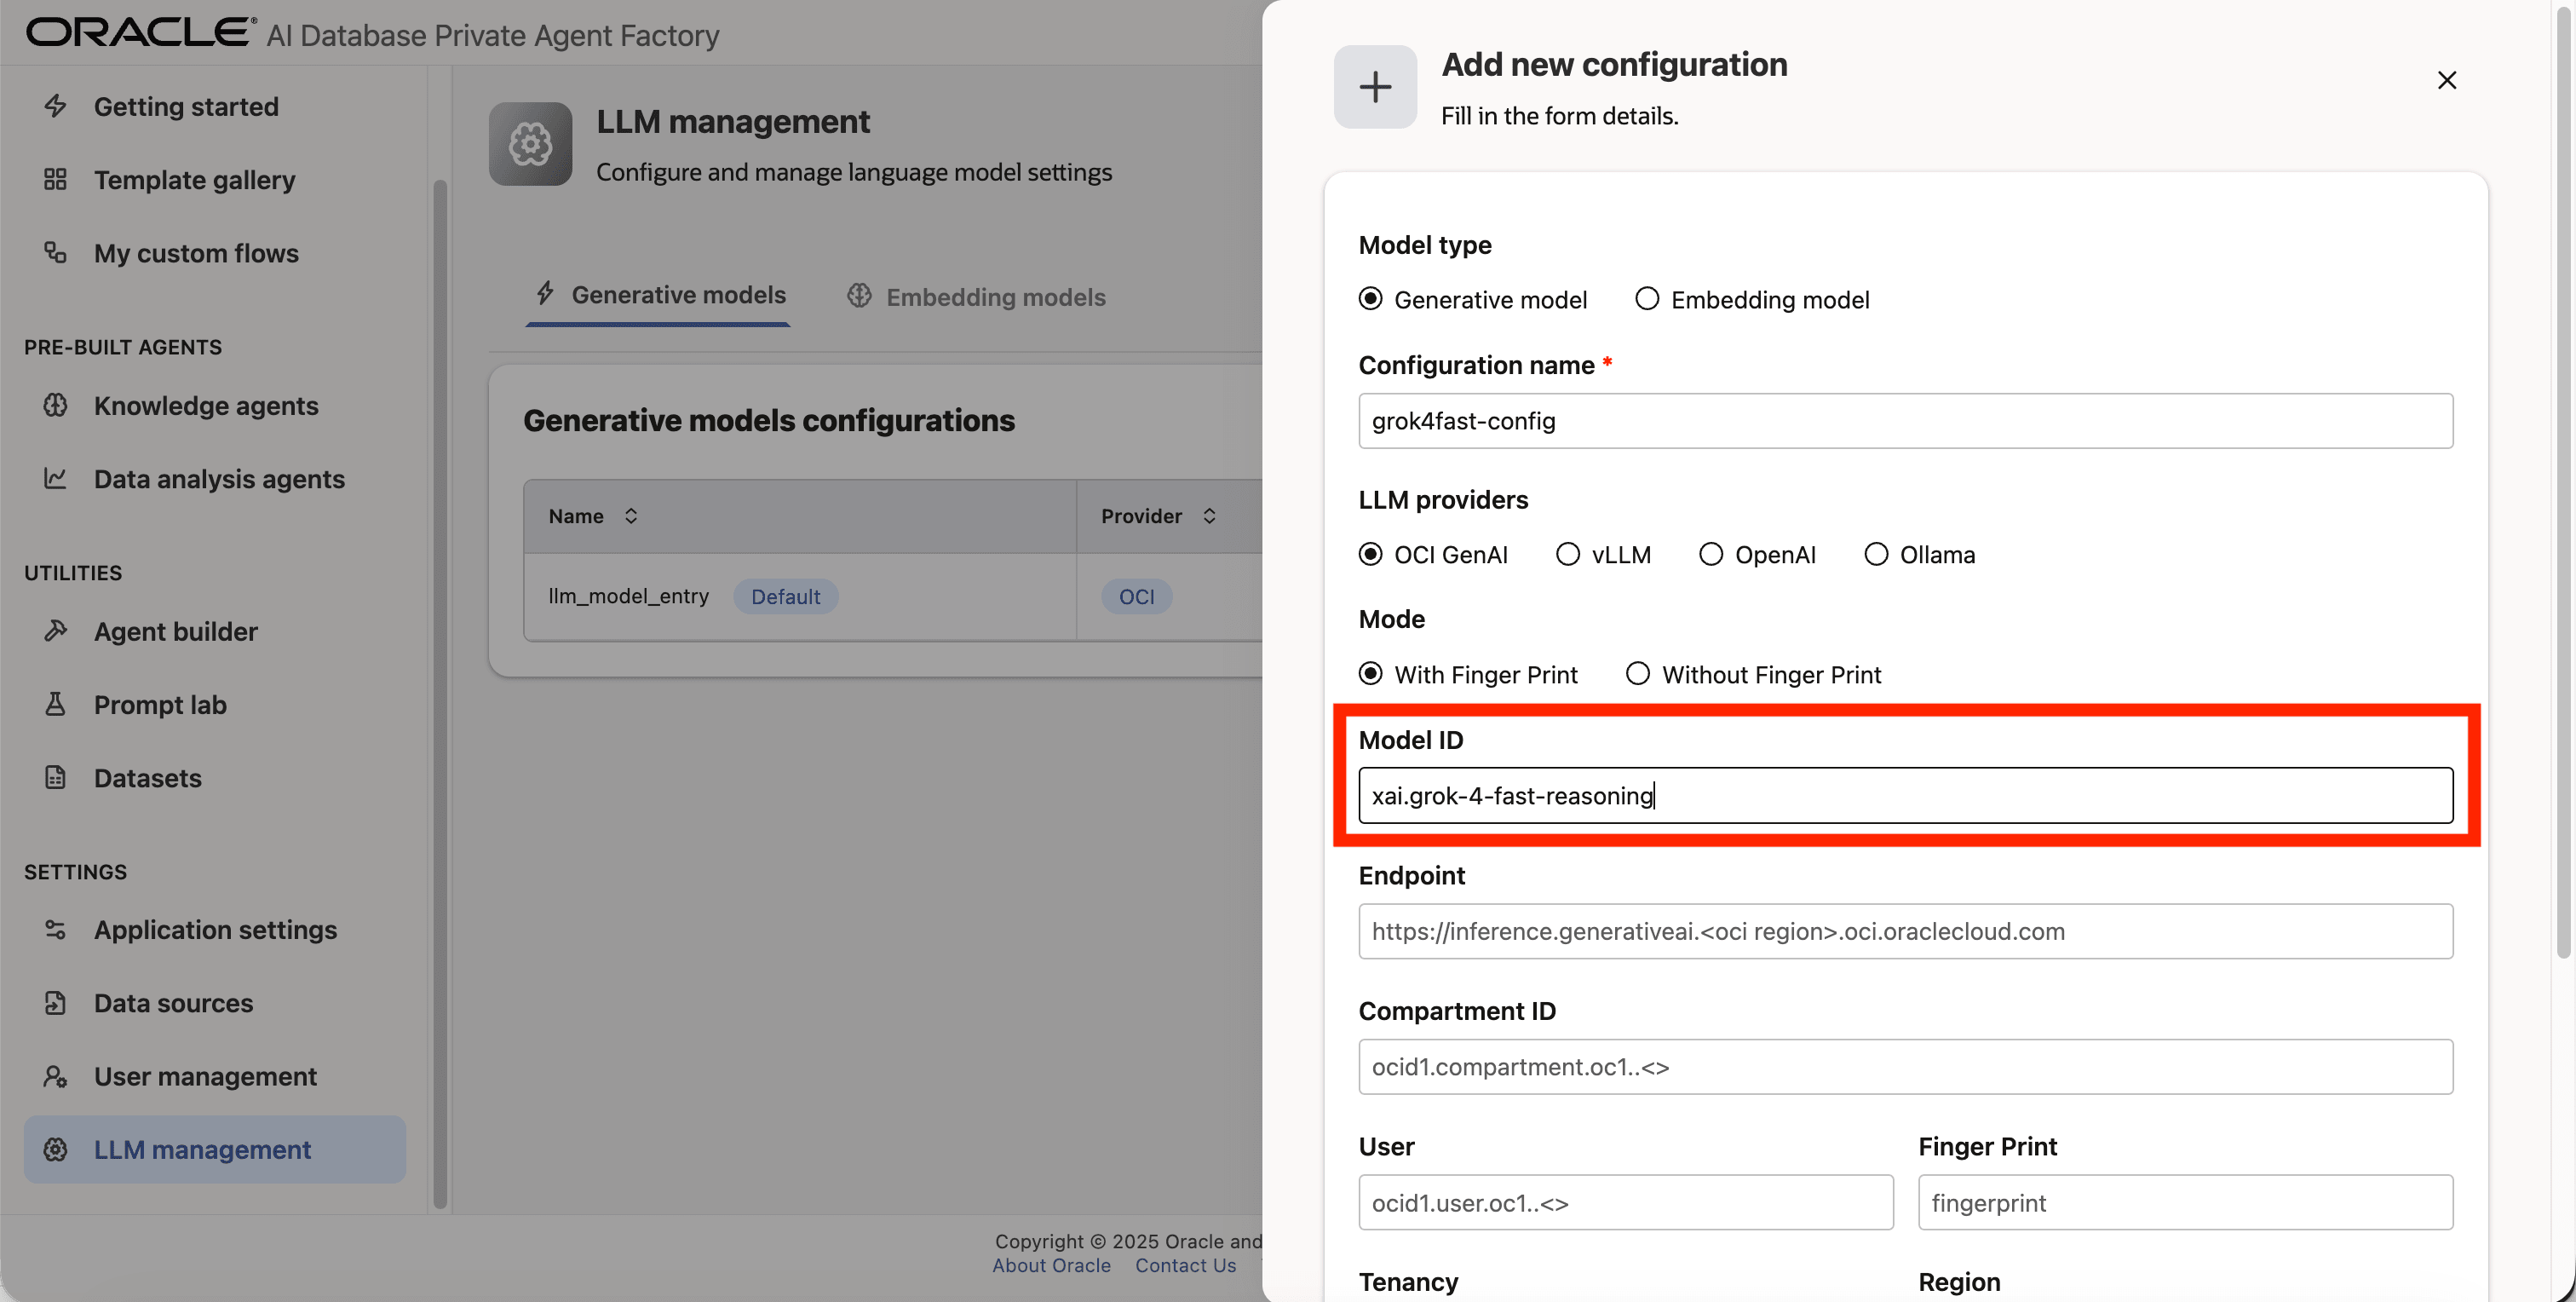Open Template gallery grid icon

55,180
